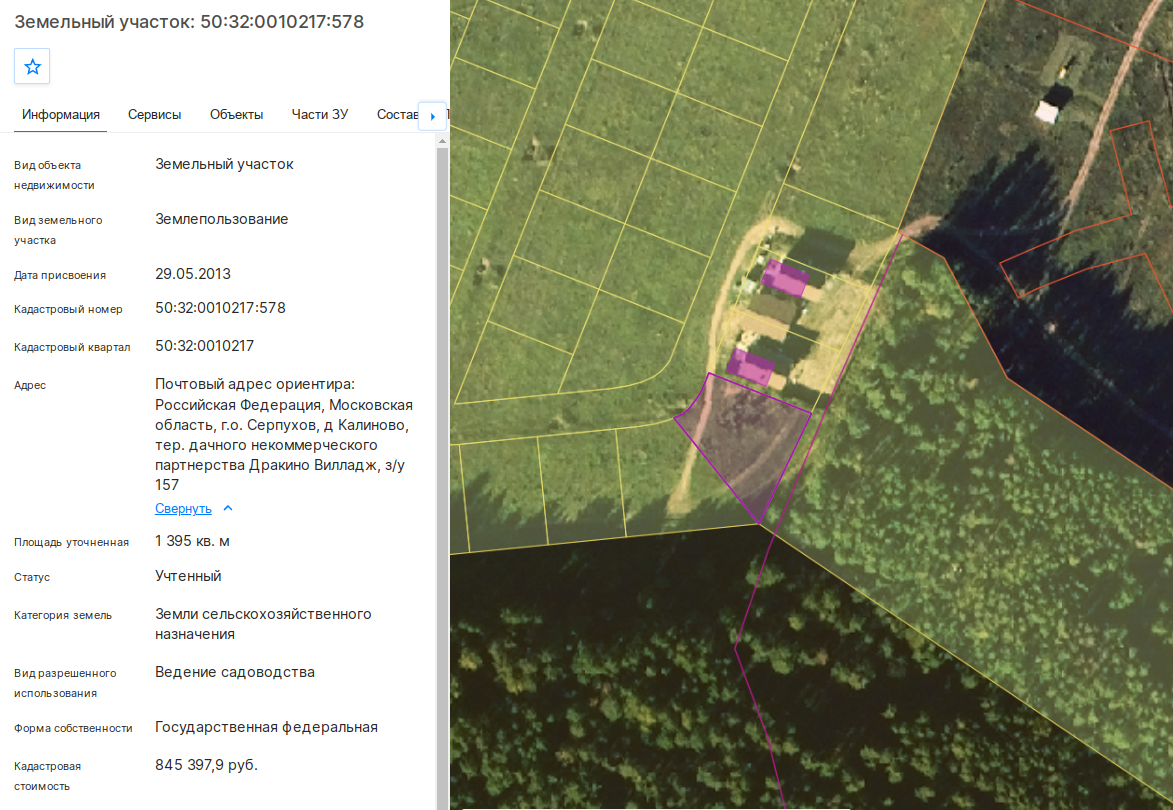Screen dimensions: 1173x810
Task: Click the cadastral cost value 845 397,9 руб.
Action: coord(206,765)
